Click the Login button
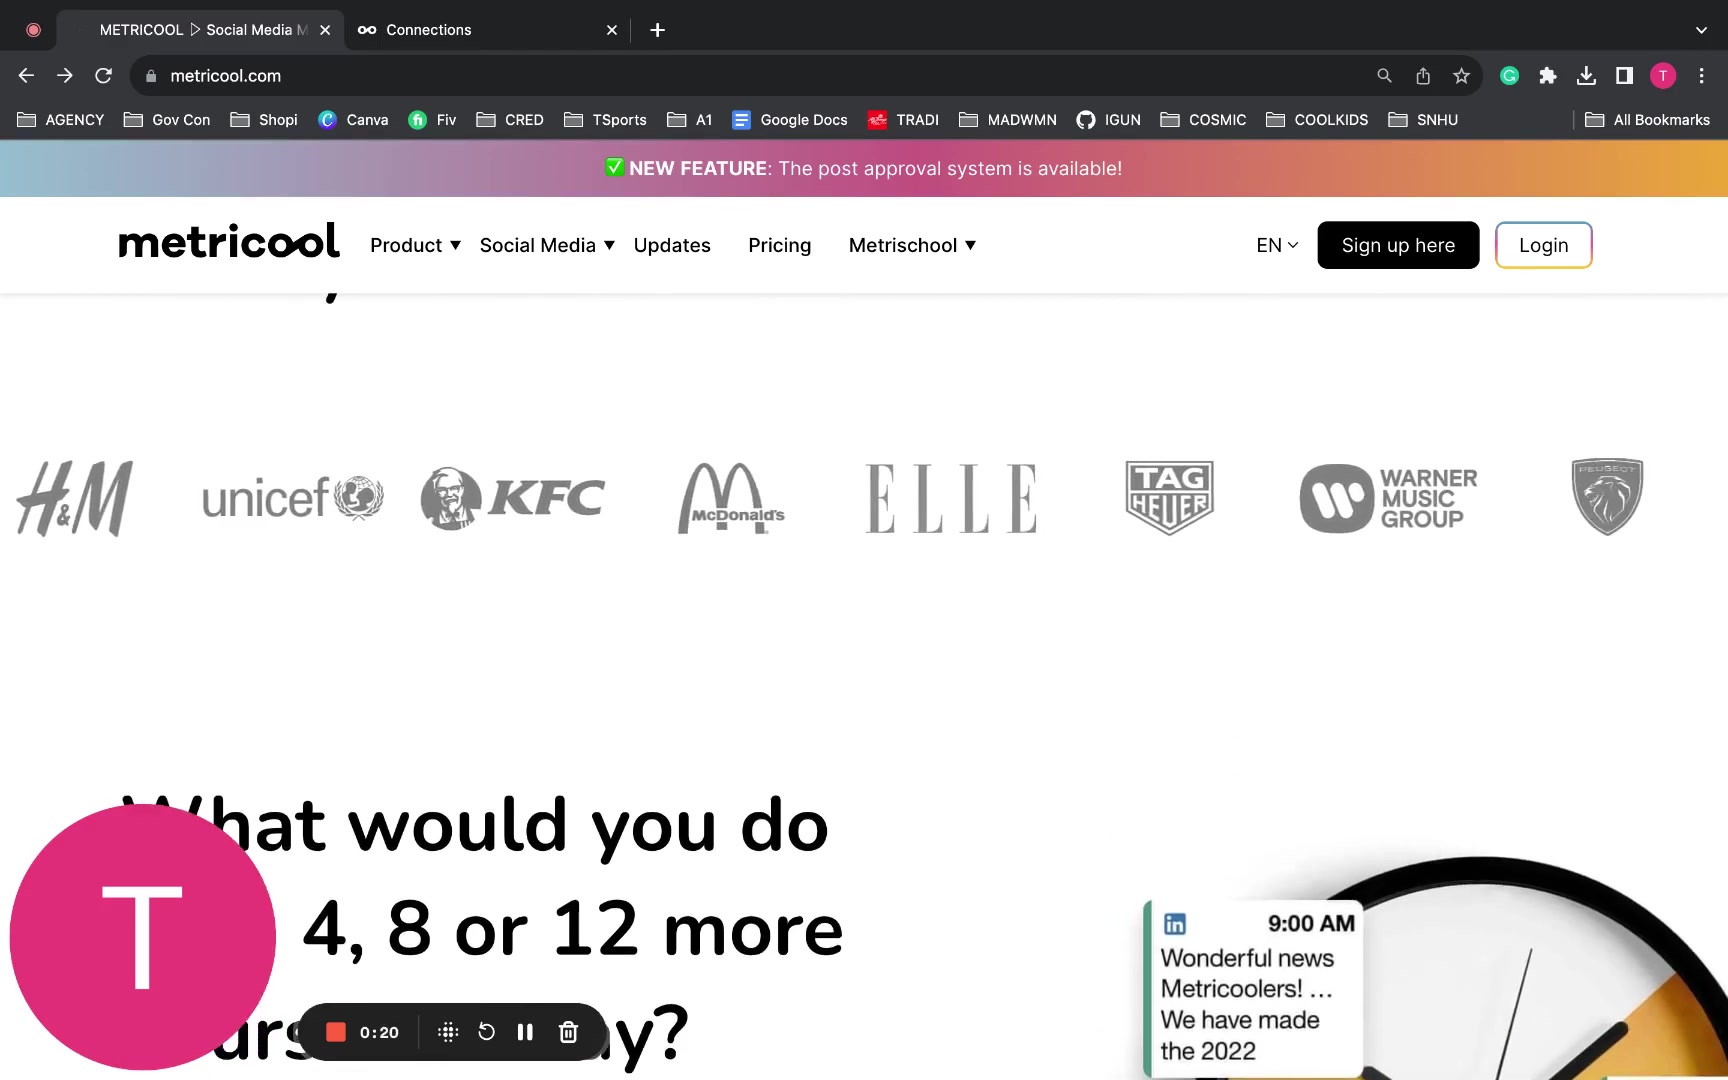 coord(1544,245)
